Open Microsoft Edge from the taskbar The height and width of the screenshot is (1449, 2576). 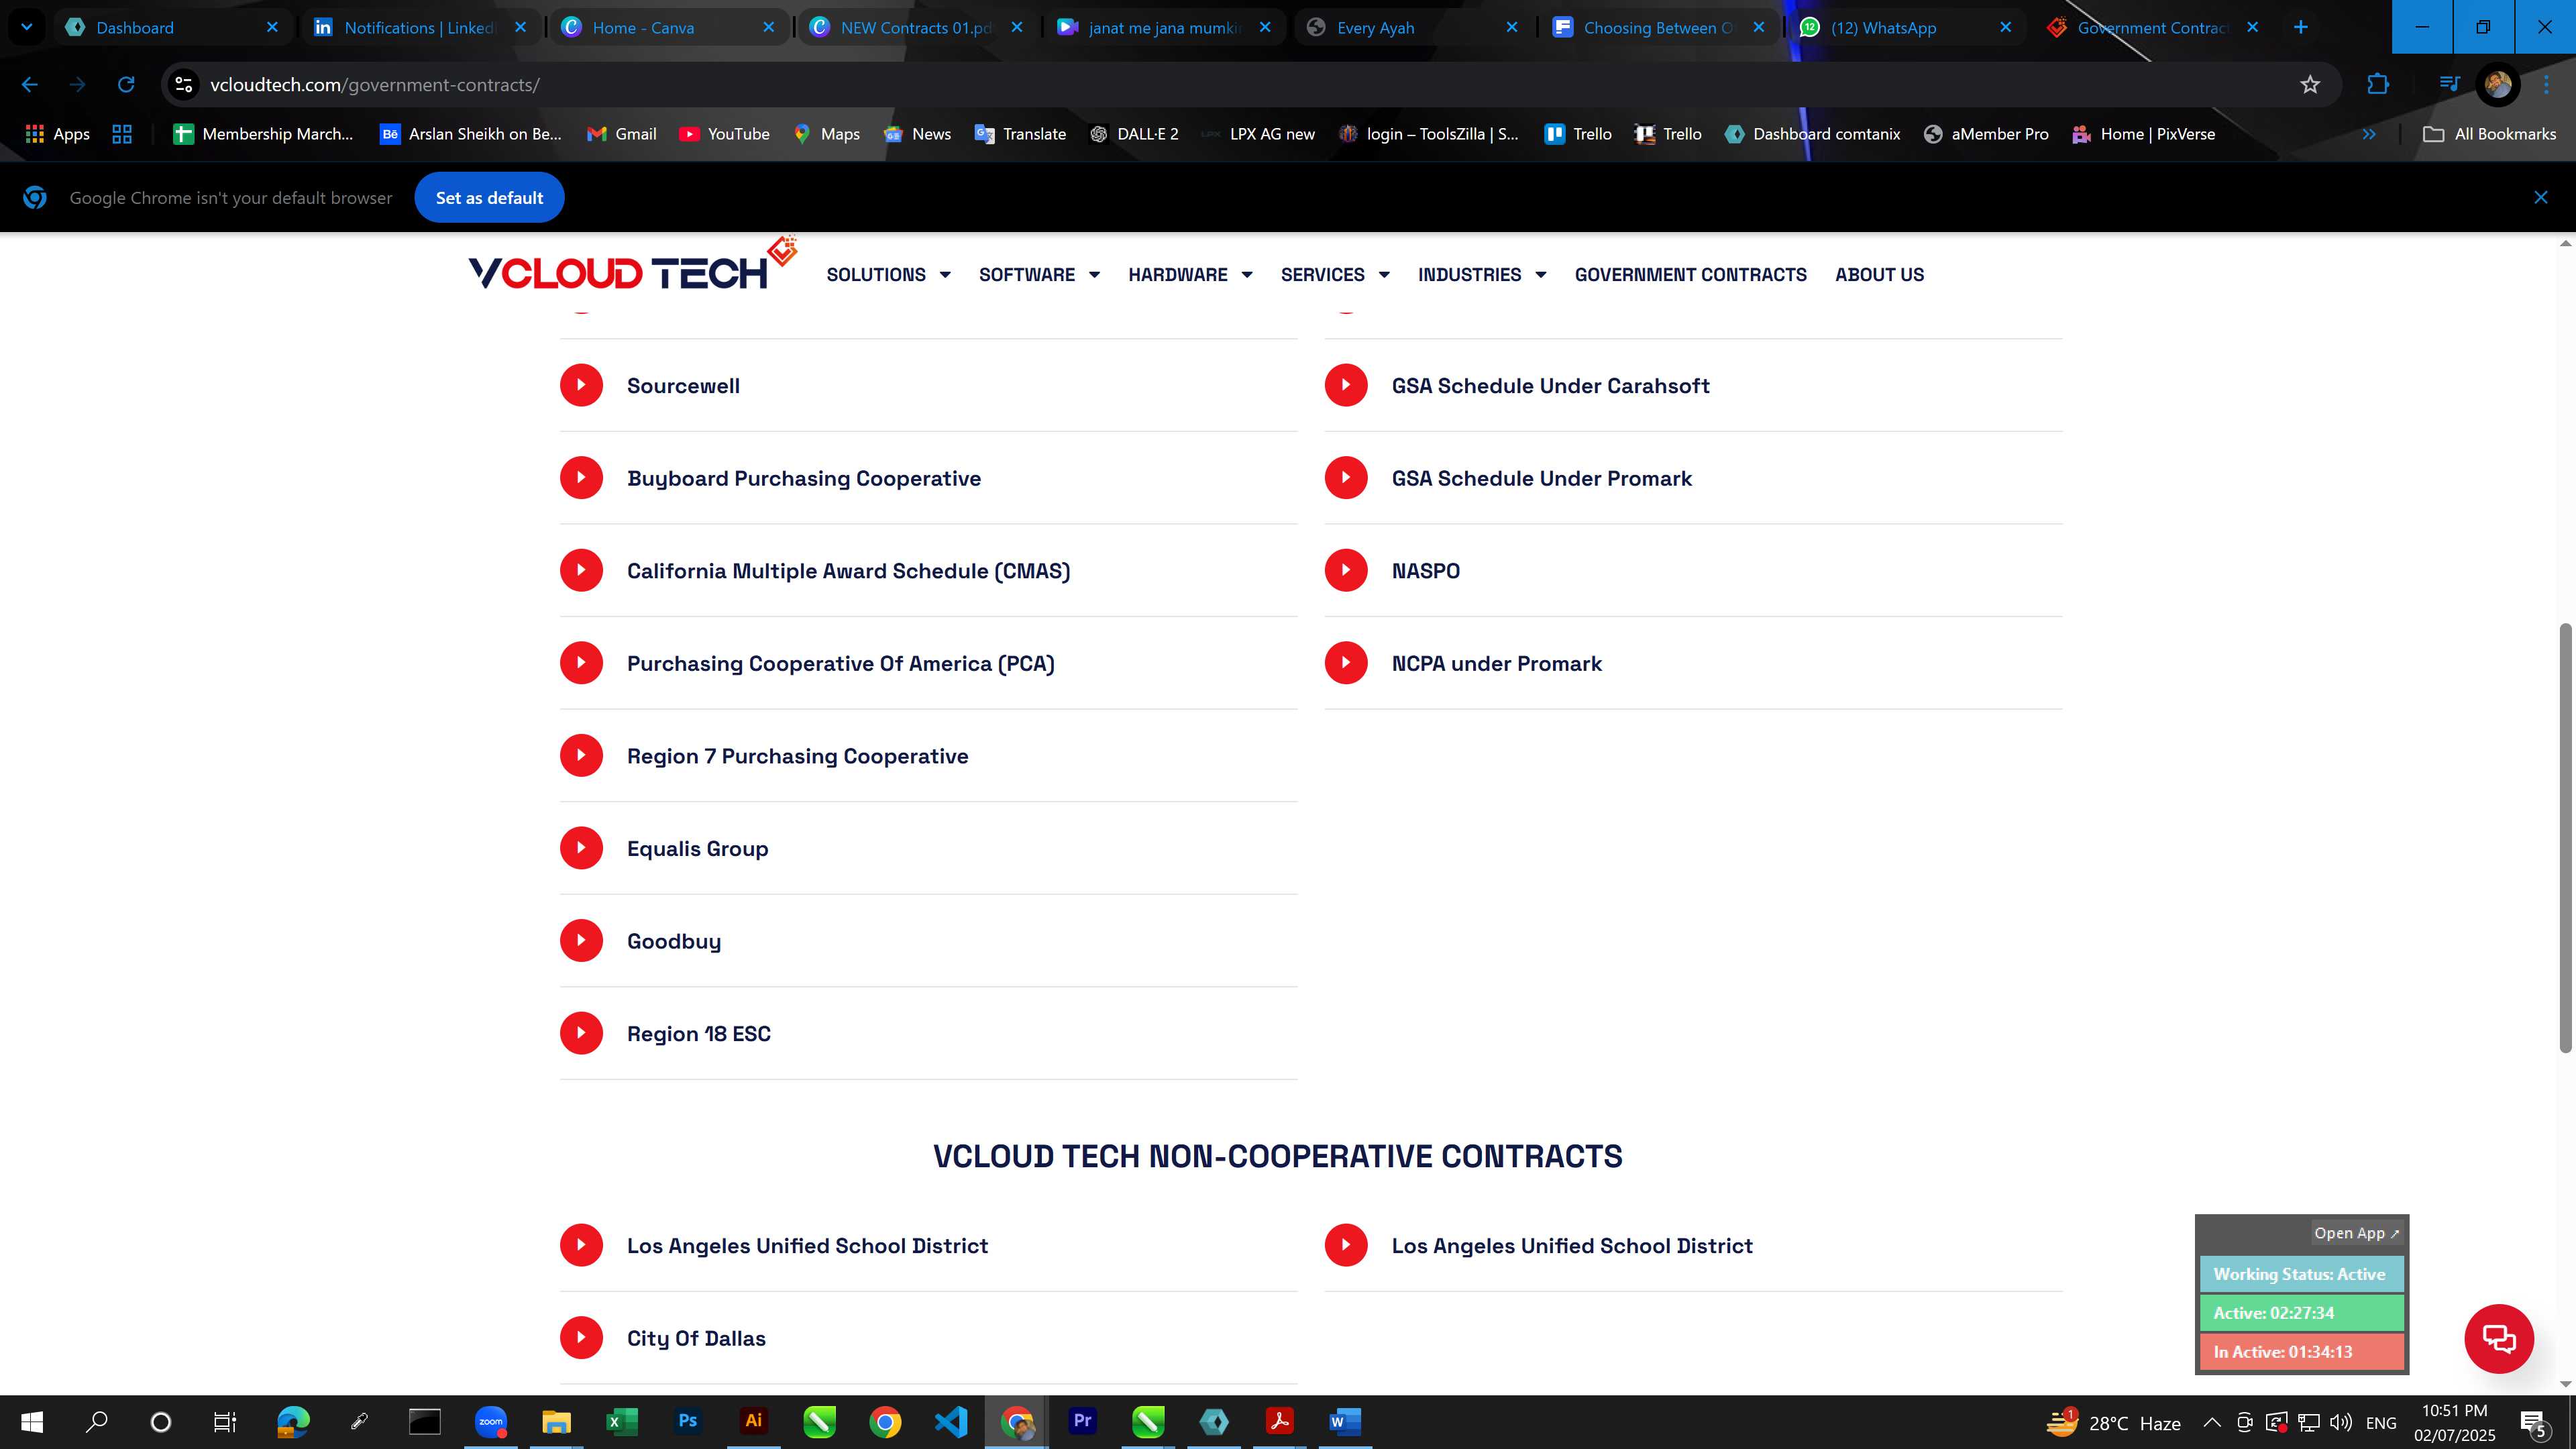coord(293,1421)
